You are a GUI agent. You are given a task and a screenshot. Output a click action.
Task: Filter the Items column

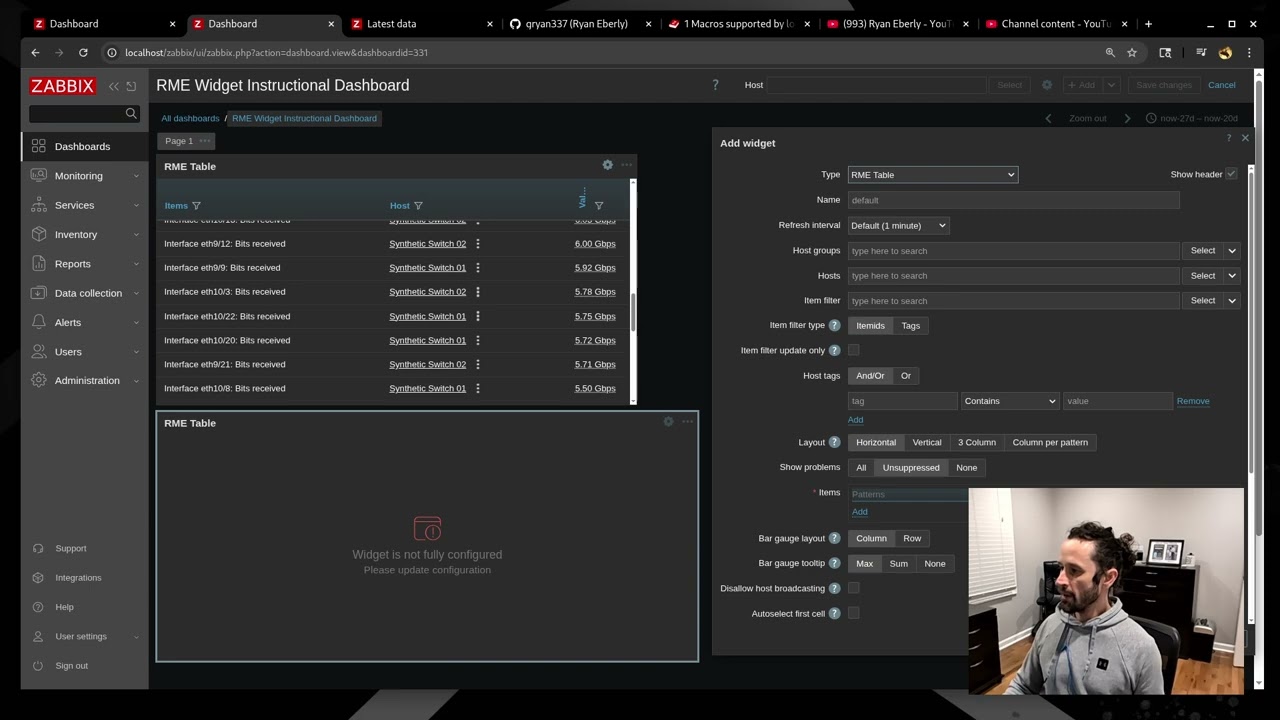click(196, 206)
